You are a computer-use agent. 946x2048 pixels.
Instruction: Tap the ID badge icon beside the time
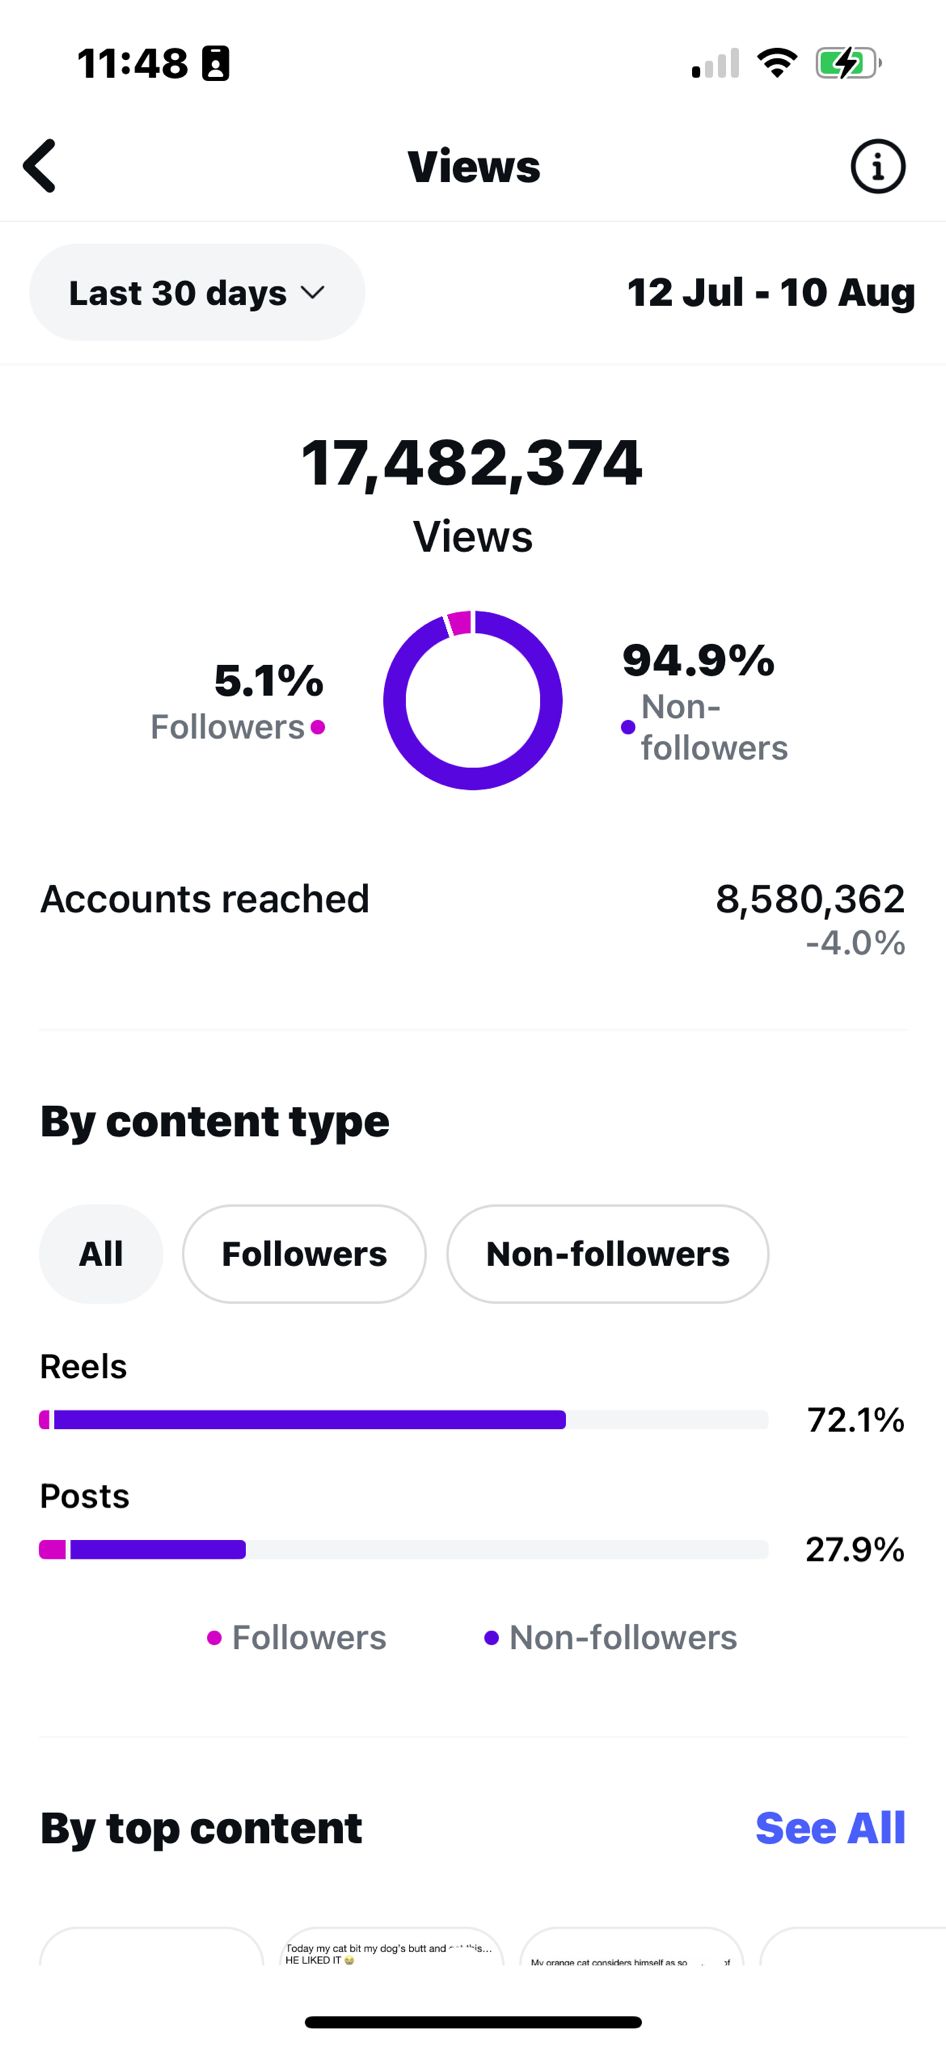(x=216, y=63)
